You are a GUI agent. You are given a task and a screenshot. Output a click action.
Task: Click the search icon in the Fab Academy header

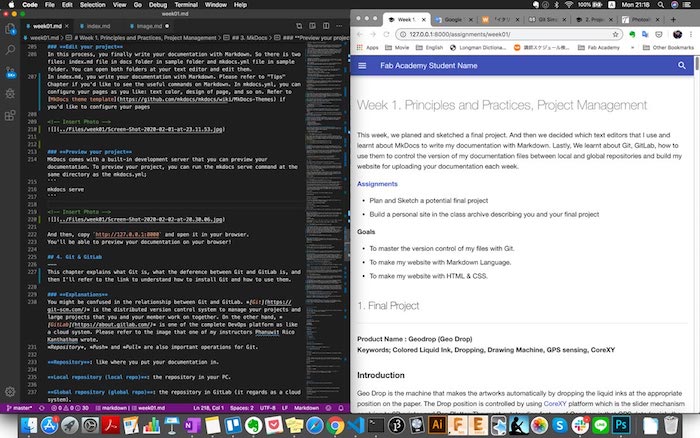coord(682,66)
